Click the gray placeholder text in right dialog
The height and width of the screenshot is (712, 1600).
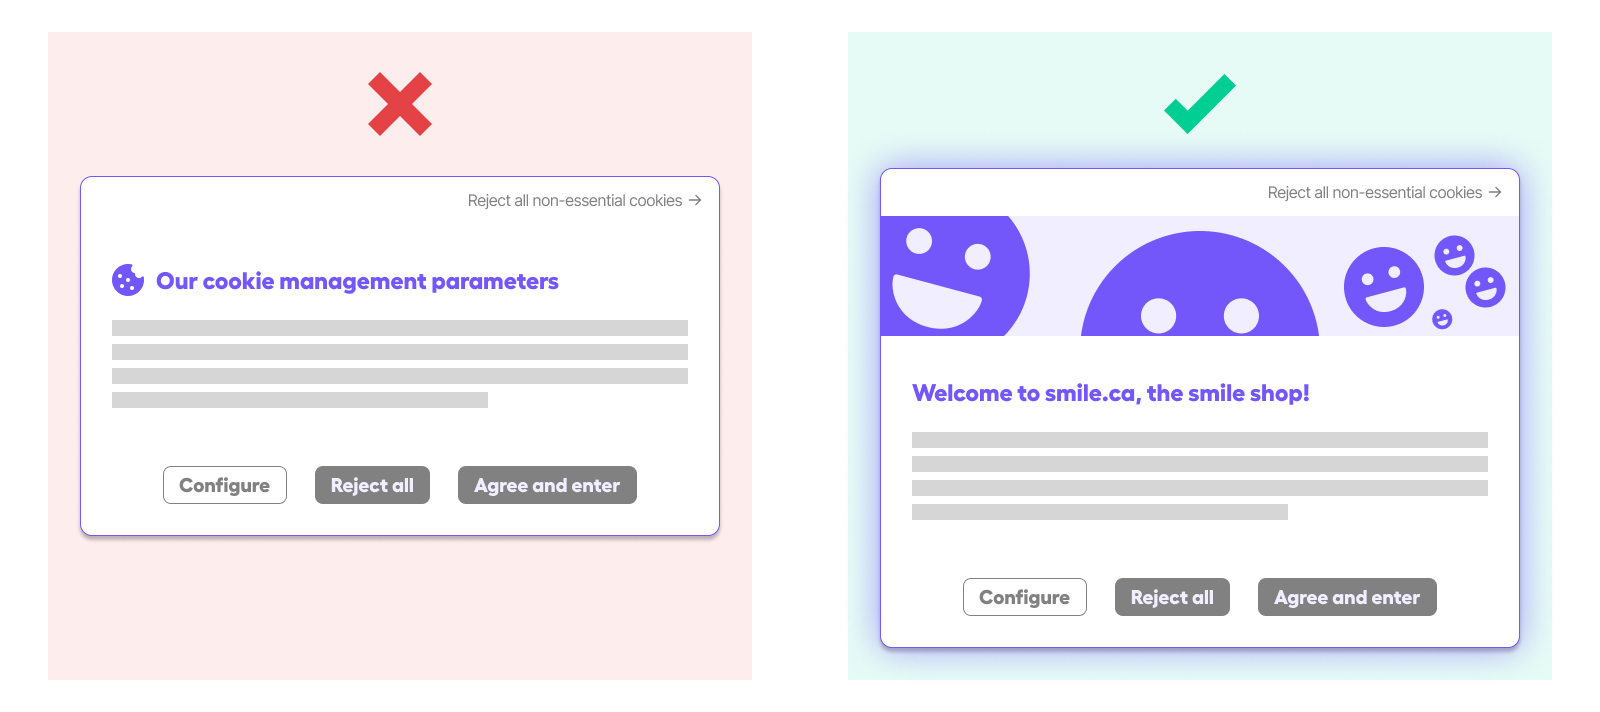click(x=1200, y=476)
